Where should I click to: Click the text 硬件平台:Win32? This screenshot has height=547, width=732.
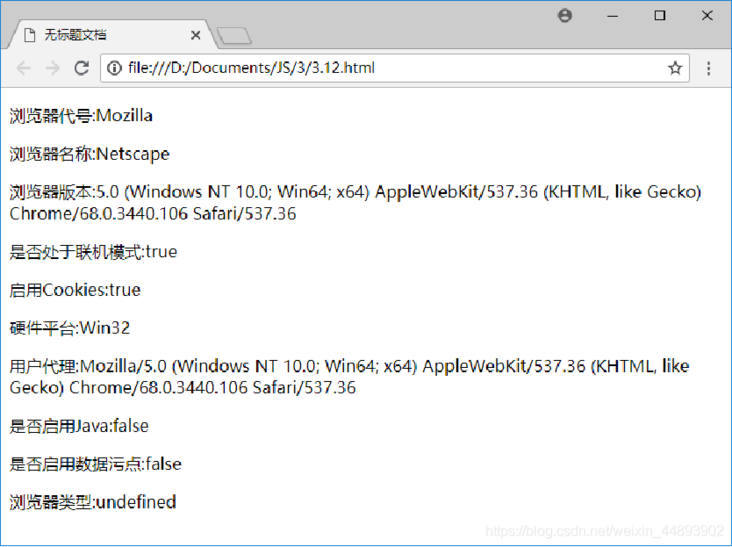(x=70, y=328)
